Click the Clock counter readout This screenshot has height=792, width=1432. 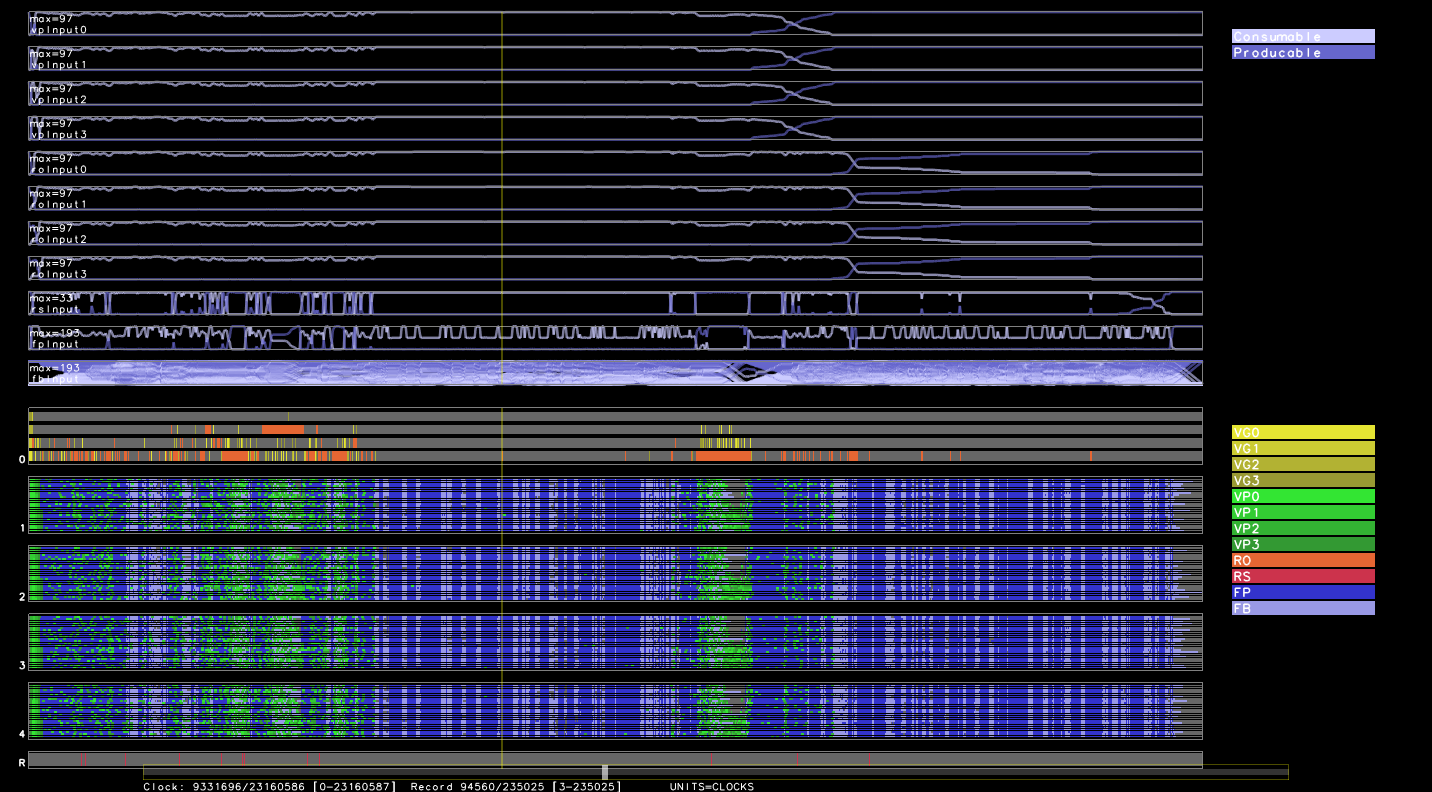[269, 786]
